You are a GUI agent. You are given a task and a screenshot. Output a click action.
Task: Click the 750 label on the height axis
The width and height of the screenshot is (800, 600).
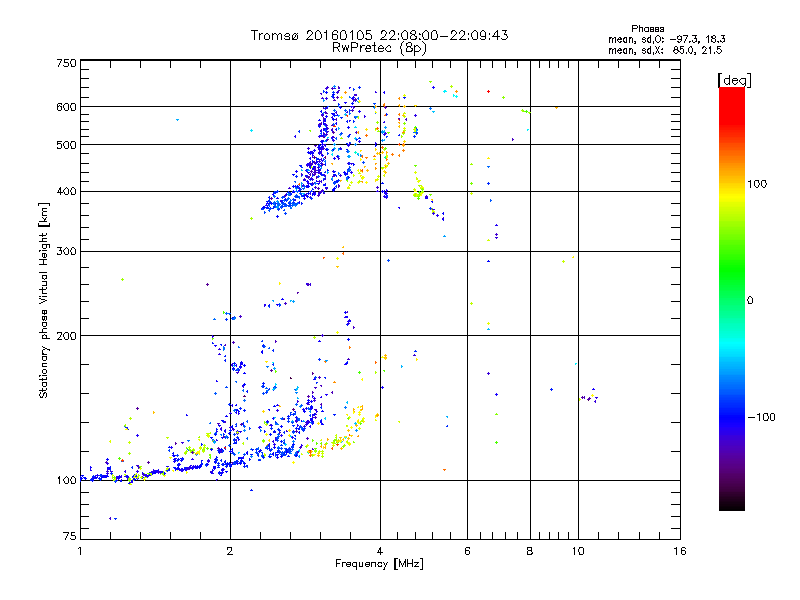pyautogui.click(x=67, y=63)
